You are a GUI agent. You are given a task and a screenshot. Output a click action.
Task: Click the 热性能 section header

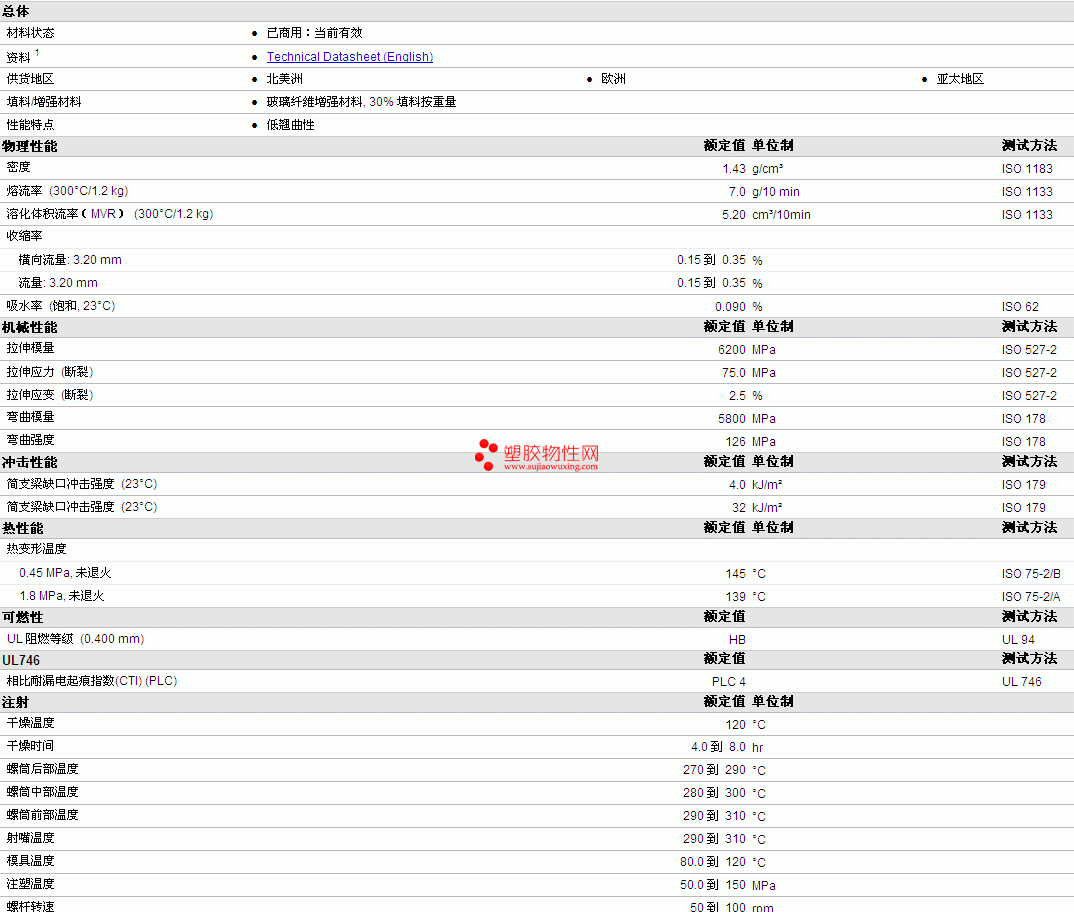(23, 528)
